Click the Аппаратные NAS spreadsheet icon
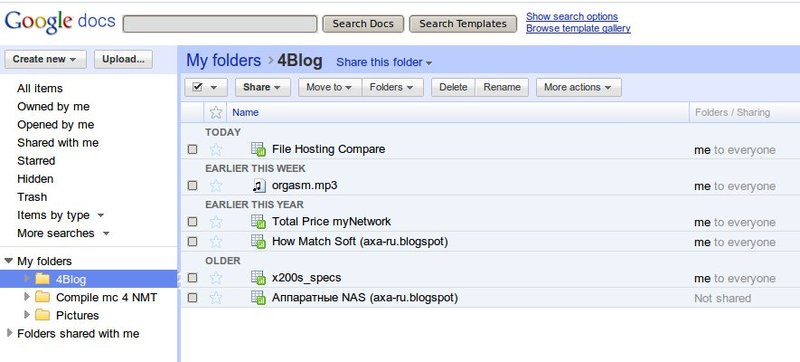800x362 pixels. pyautogui.click(x=259, y=297)
